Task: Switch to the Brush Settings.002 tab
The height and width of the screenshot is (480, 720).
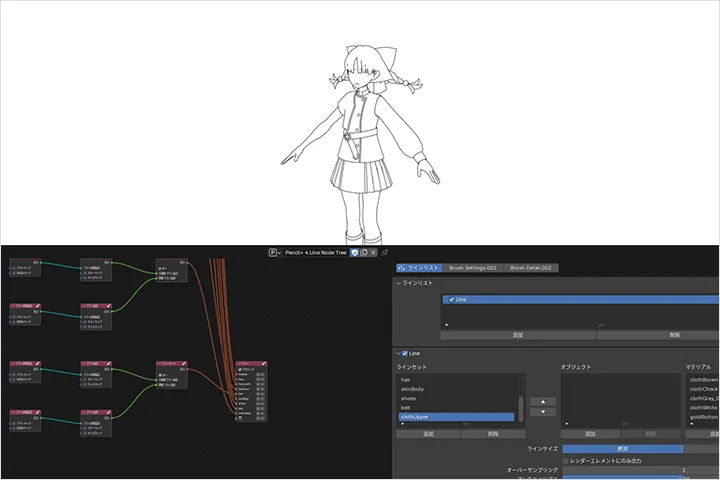Action: pos(472,268)
